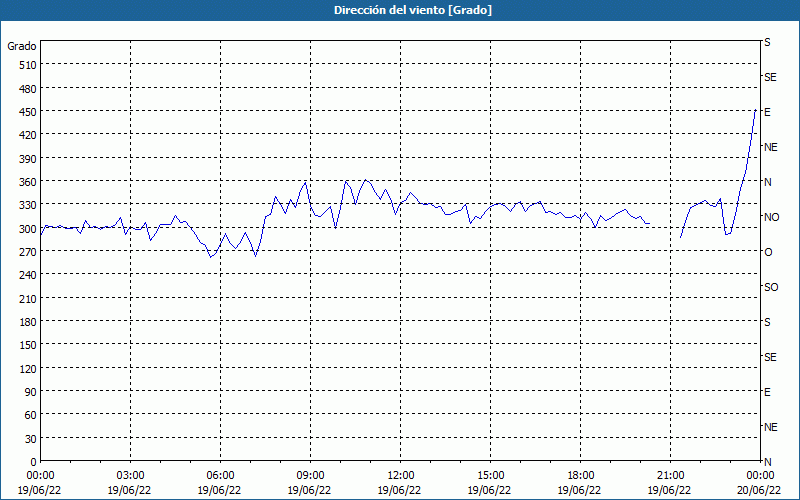Click the 60 degree axis label

31,415
